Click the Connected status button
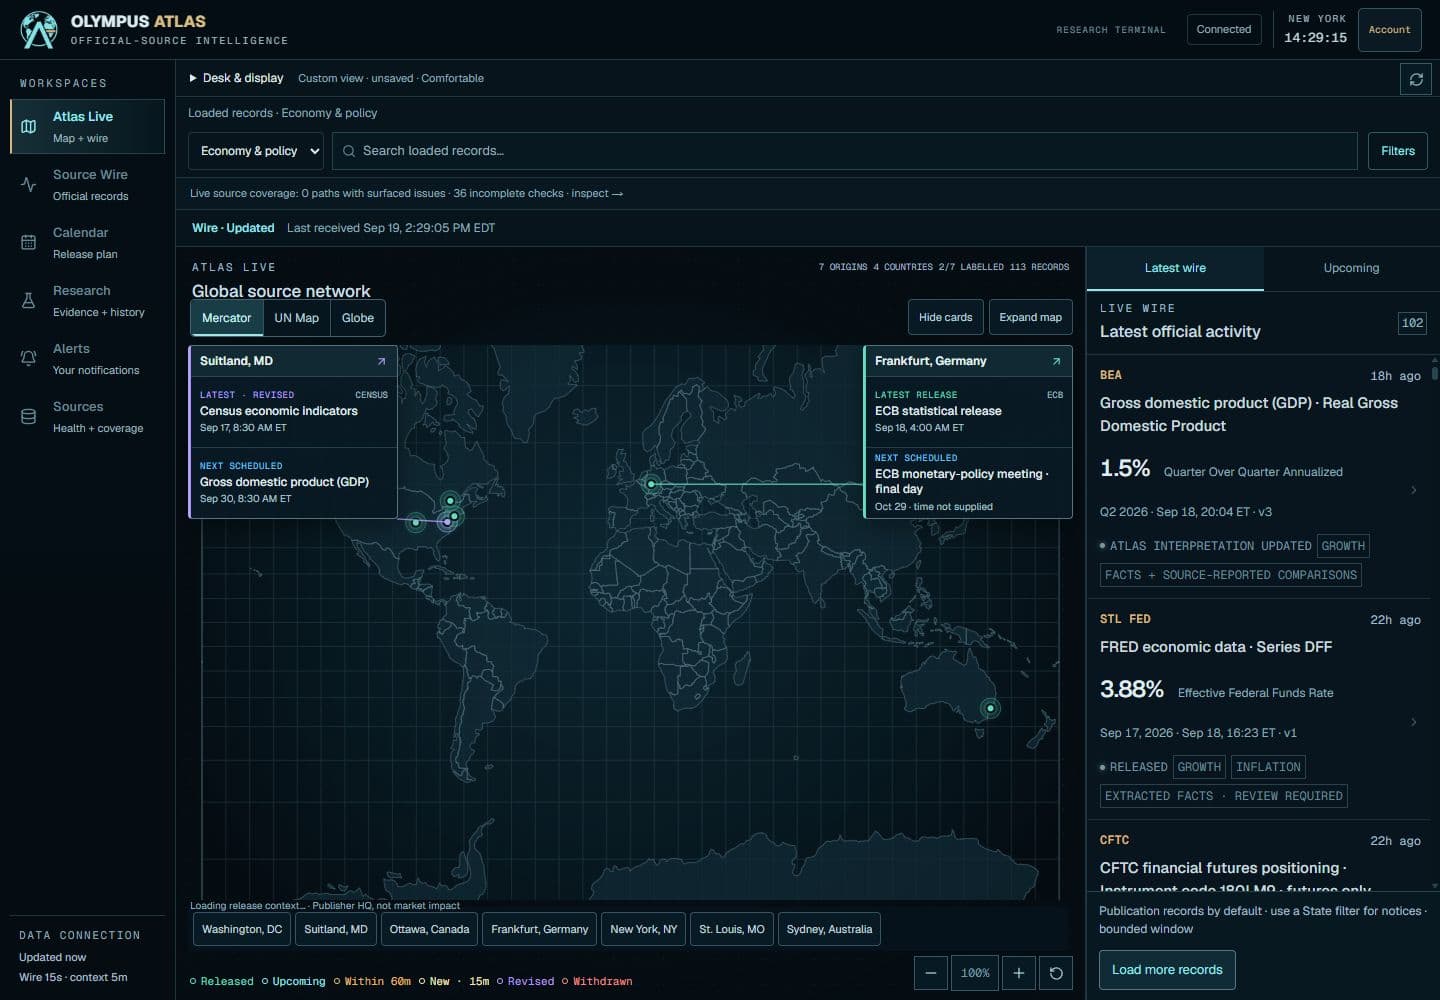Viewport: 1440px width, 1000px height. pyautogui.click(x=1223, y=30)
